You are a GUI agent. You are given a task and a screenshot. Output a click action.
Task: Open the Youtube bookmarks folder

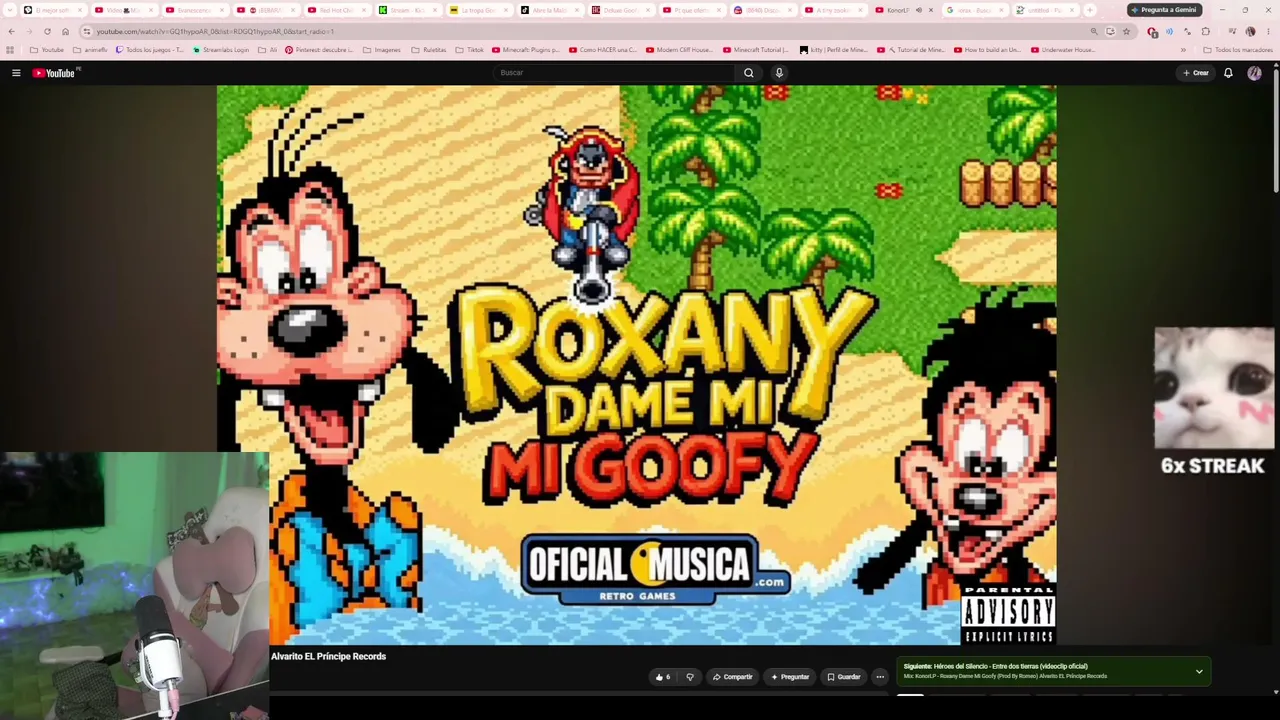[47, 50]
